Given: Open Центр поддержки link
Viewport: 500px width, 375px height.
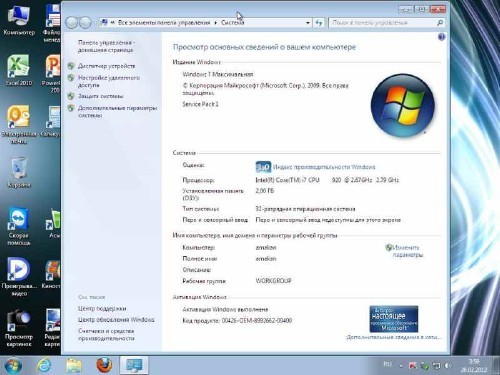Looking at the screenshot, I should [102, 309].
